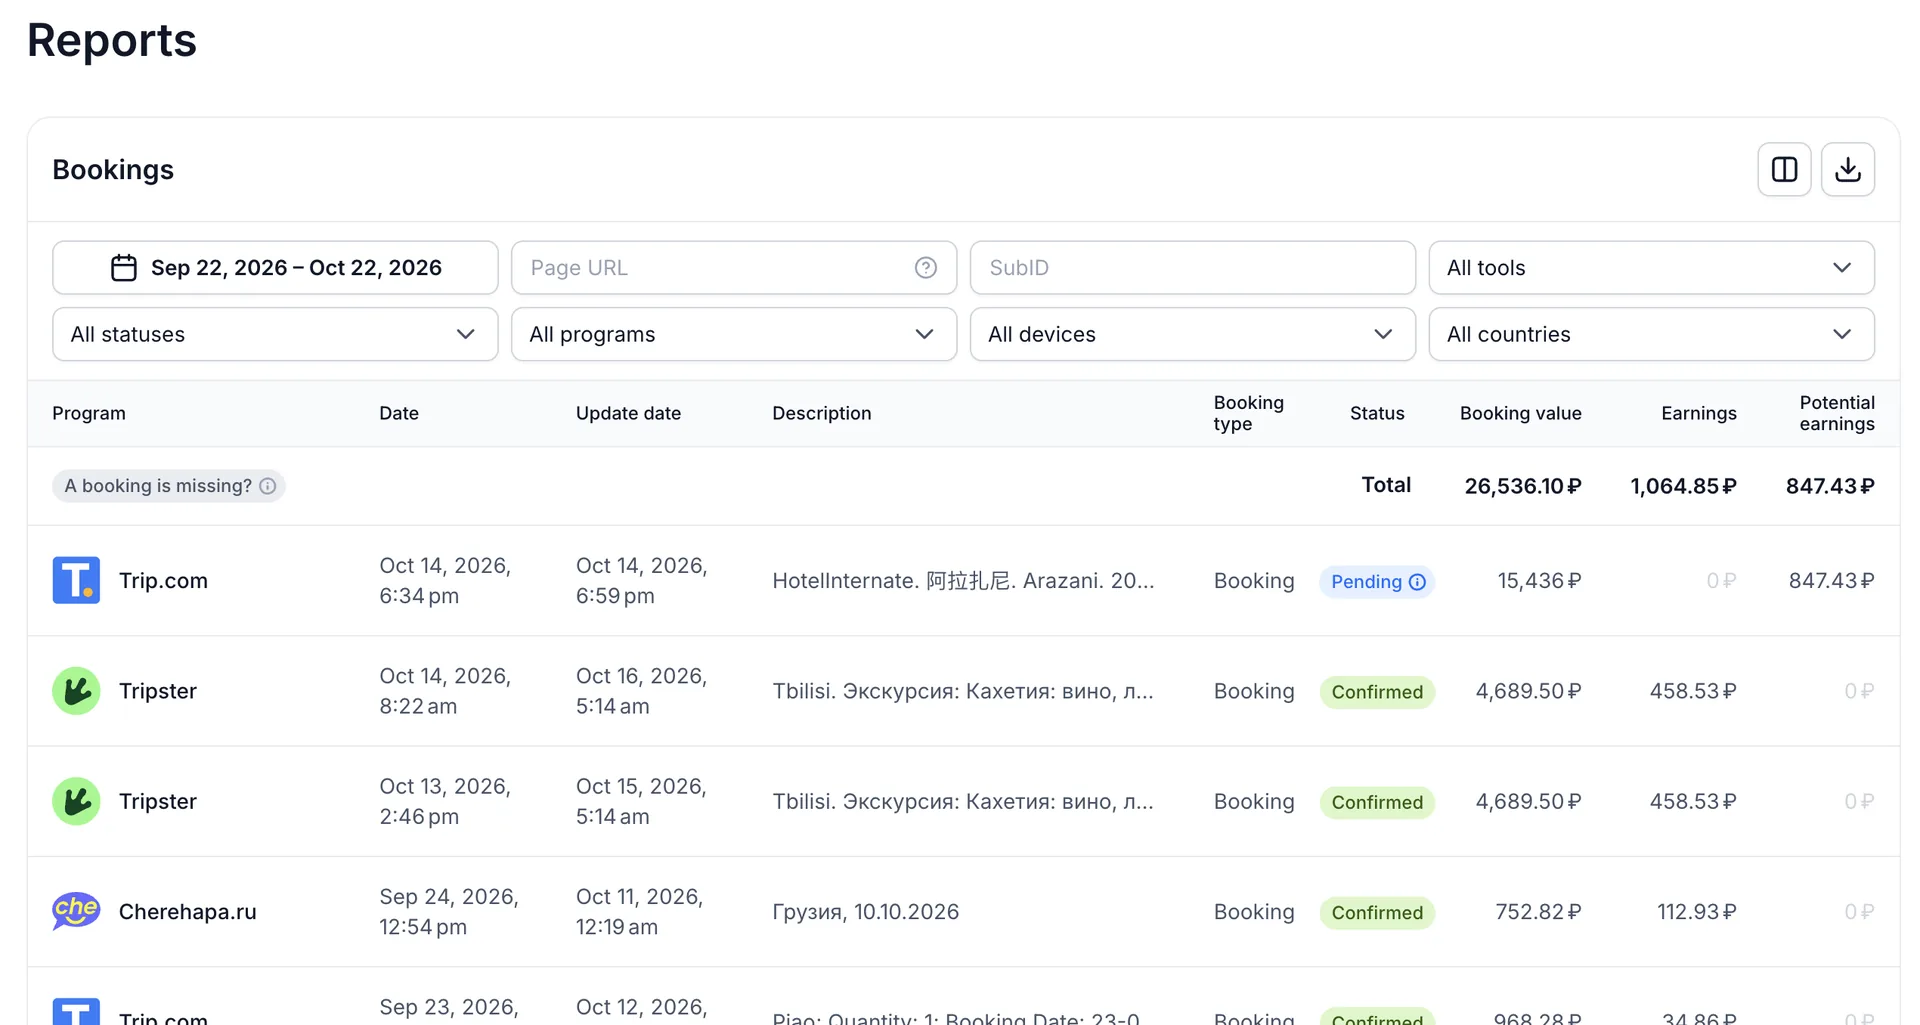The height and width of the screenshot is (1025, 1920).
Task: Click the Program column header
Action: click(x=89, y=413)
